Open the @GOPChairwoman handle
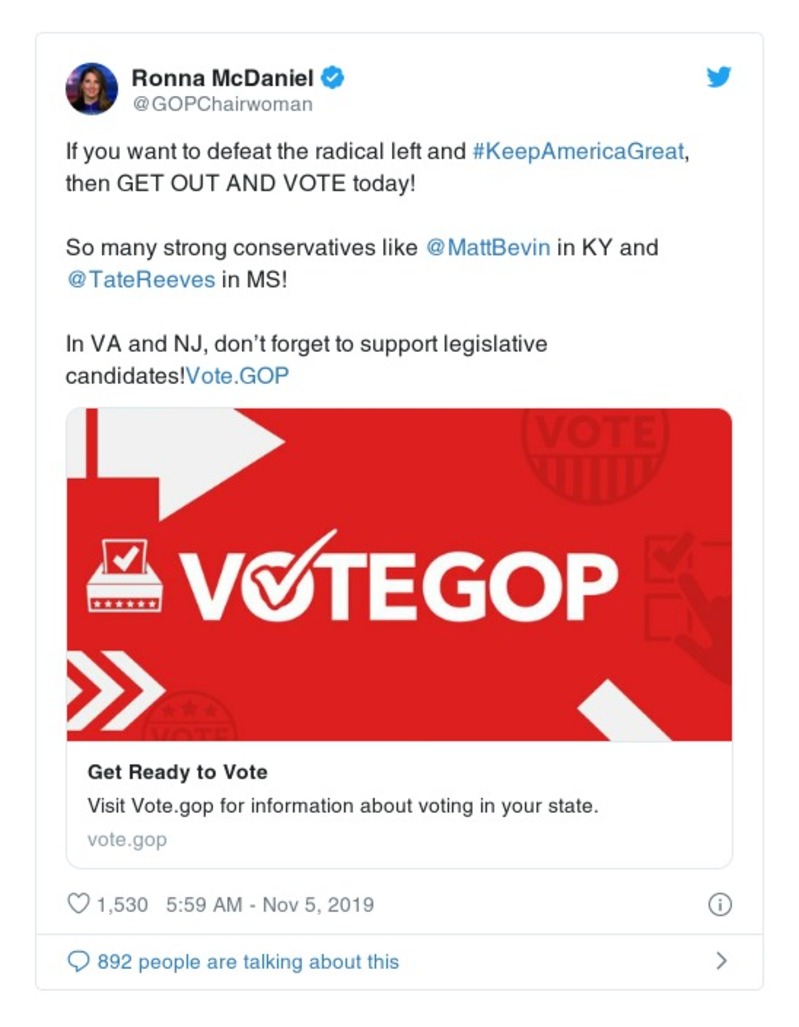The height and width of the screenshot is (1027, 799). tap(222, 103)
